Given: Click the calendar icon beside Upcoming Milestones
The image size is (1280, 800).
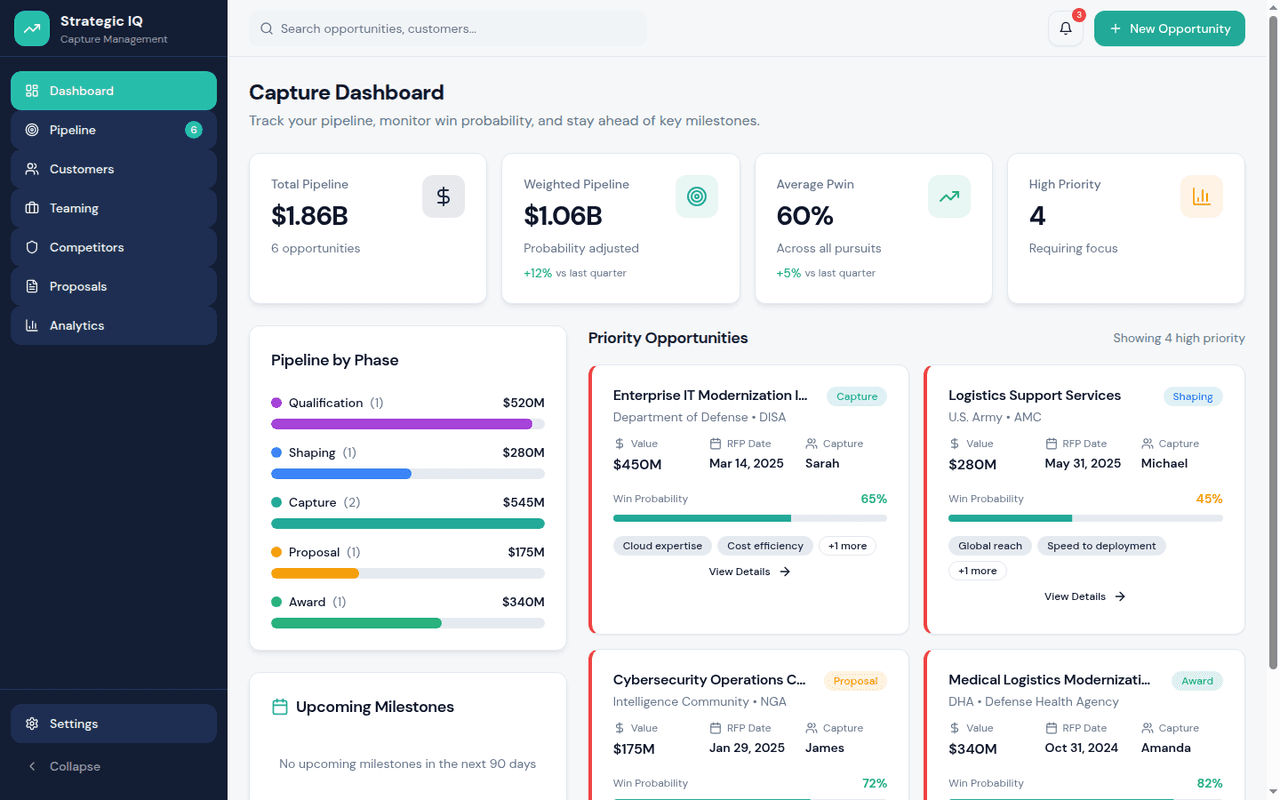Looking at the screenshot, I should (x=280, y=707).
